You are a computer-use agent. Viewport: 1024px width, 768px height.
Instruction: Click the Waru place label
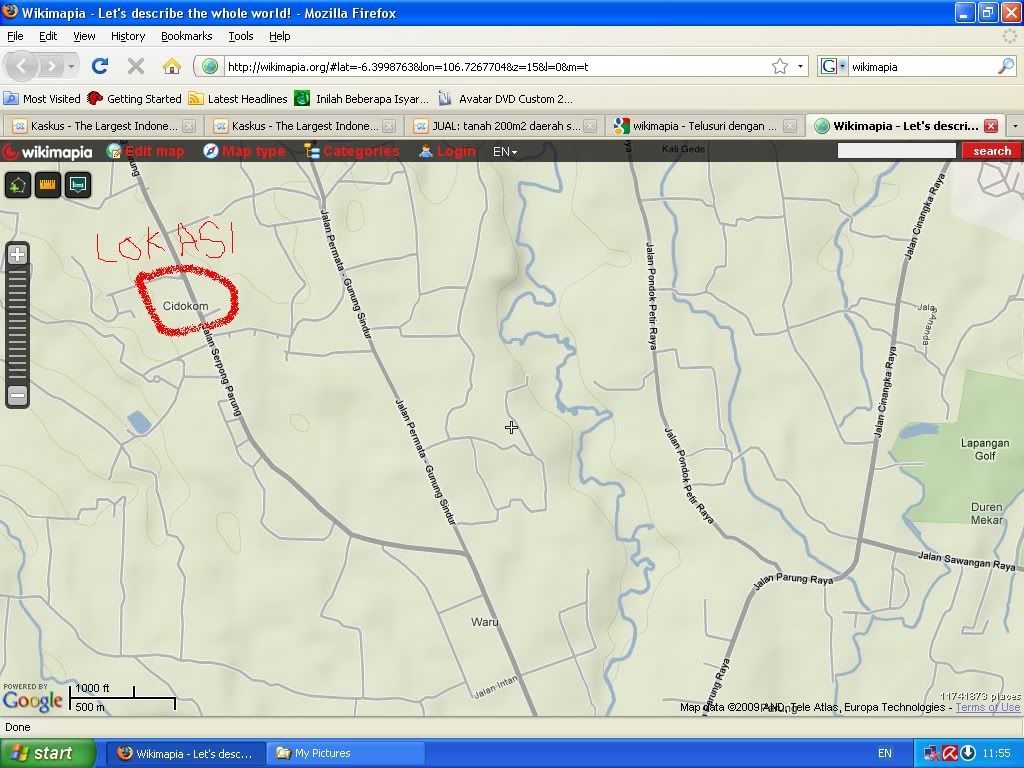tap(485, 622)
